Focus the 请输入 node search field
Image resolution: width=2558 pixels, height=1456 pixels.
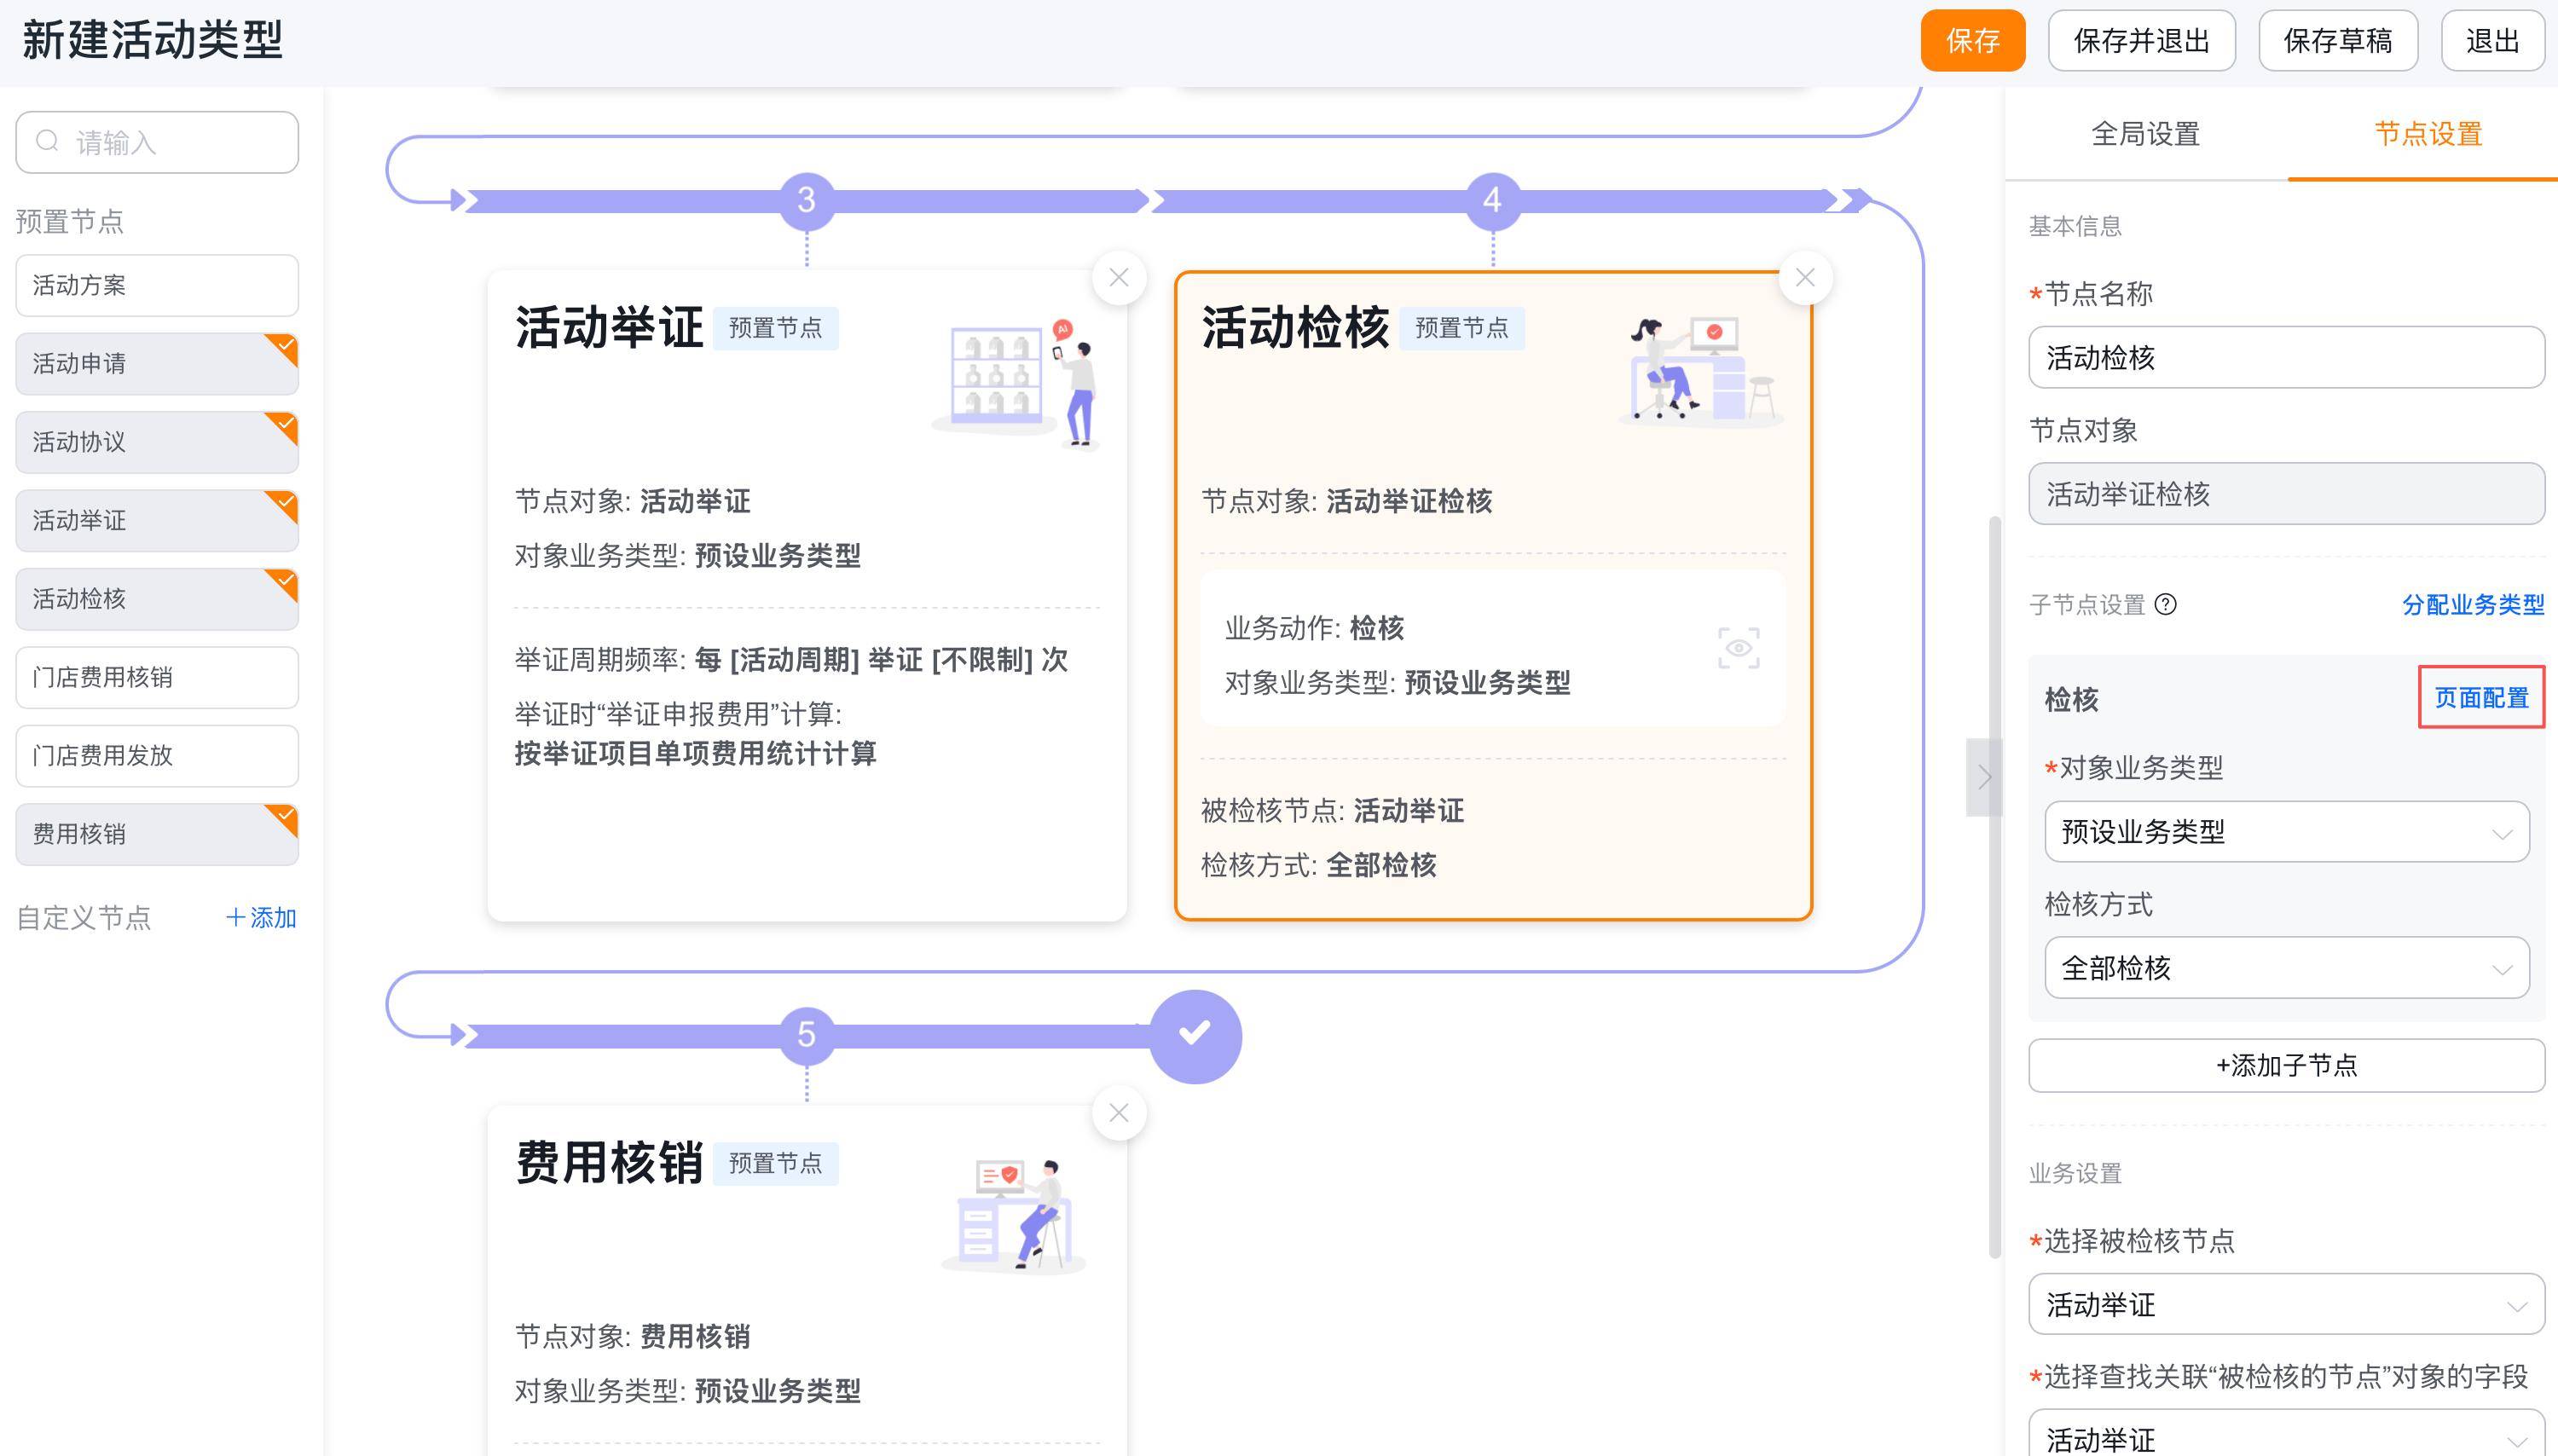point(157,142)
